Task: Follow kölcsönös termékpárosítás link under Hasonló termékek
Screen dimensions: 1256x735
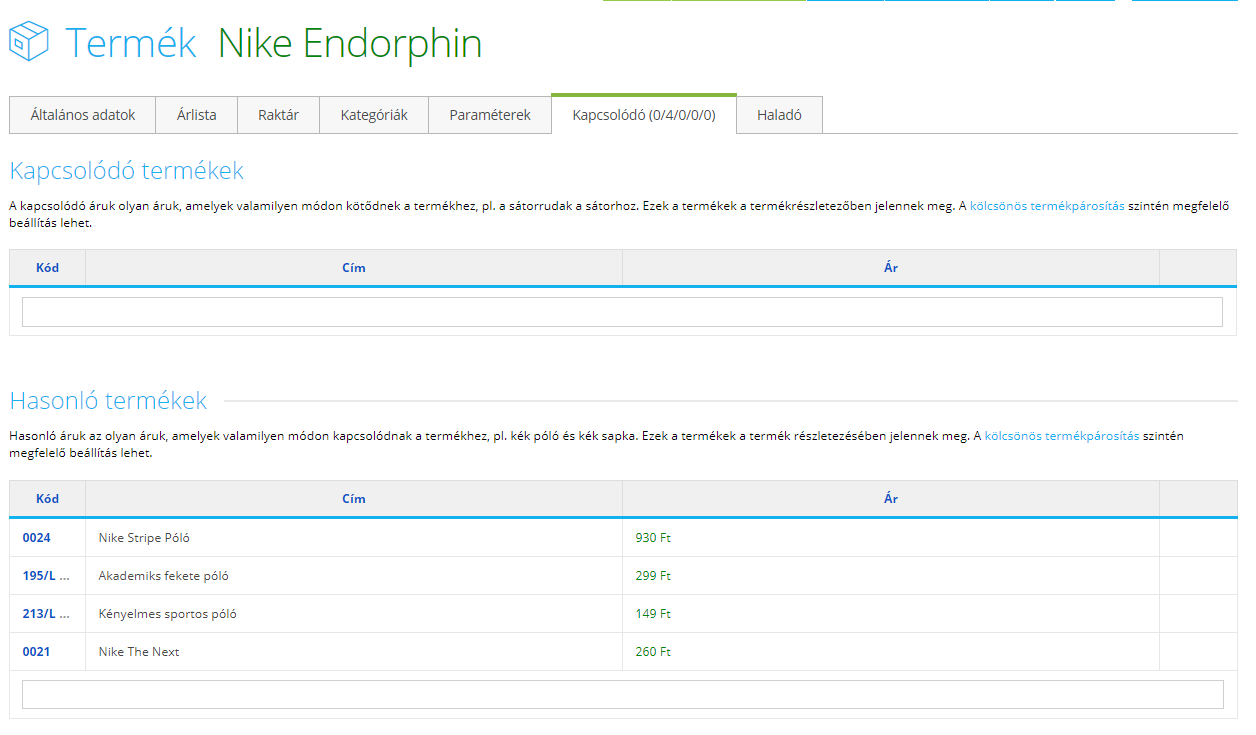Action: click(x=1062, y=436)
